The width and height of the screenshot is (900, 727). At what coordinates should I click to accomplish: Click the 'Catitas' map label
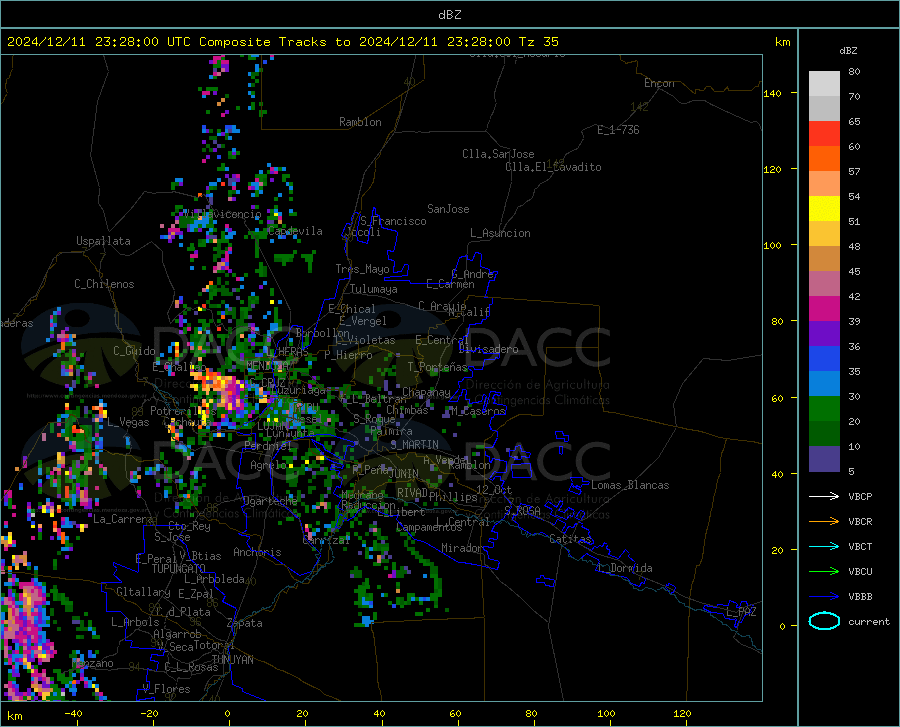(570, 539)
